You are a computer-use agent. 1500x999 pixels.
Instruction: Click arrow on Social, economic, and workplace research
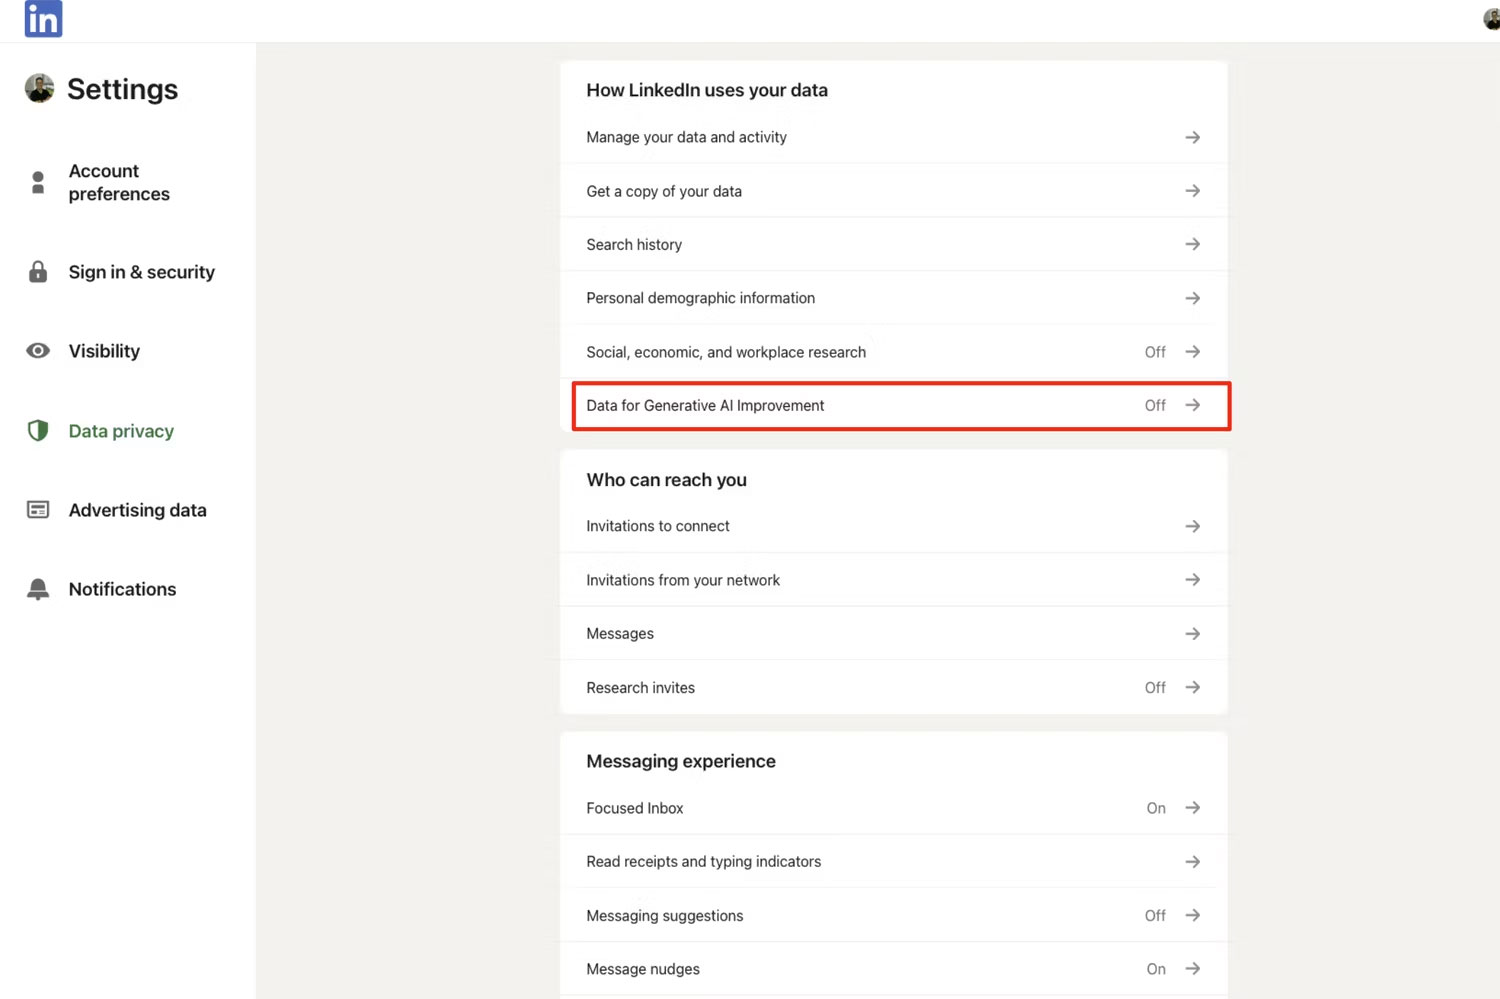point(1192,352)
